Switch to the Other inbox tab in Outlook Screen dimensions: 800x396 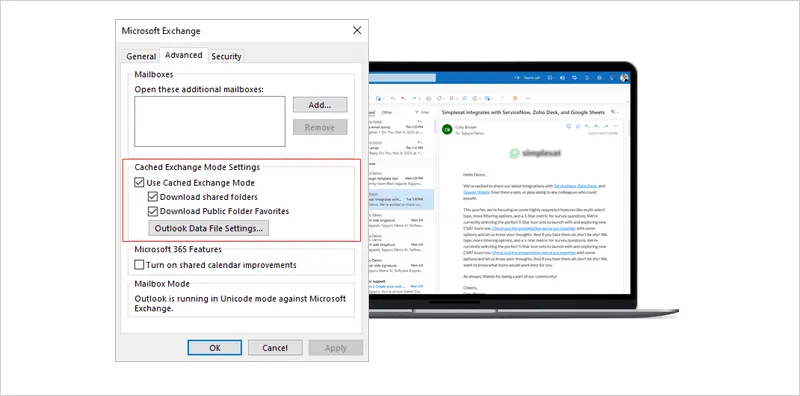coord(387,112)
